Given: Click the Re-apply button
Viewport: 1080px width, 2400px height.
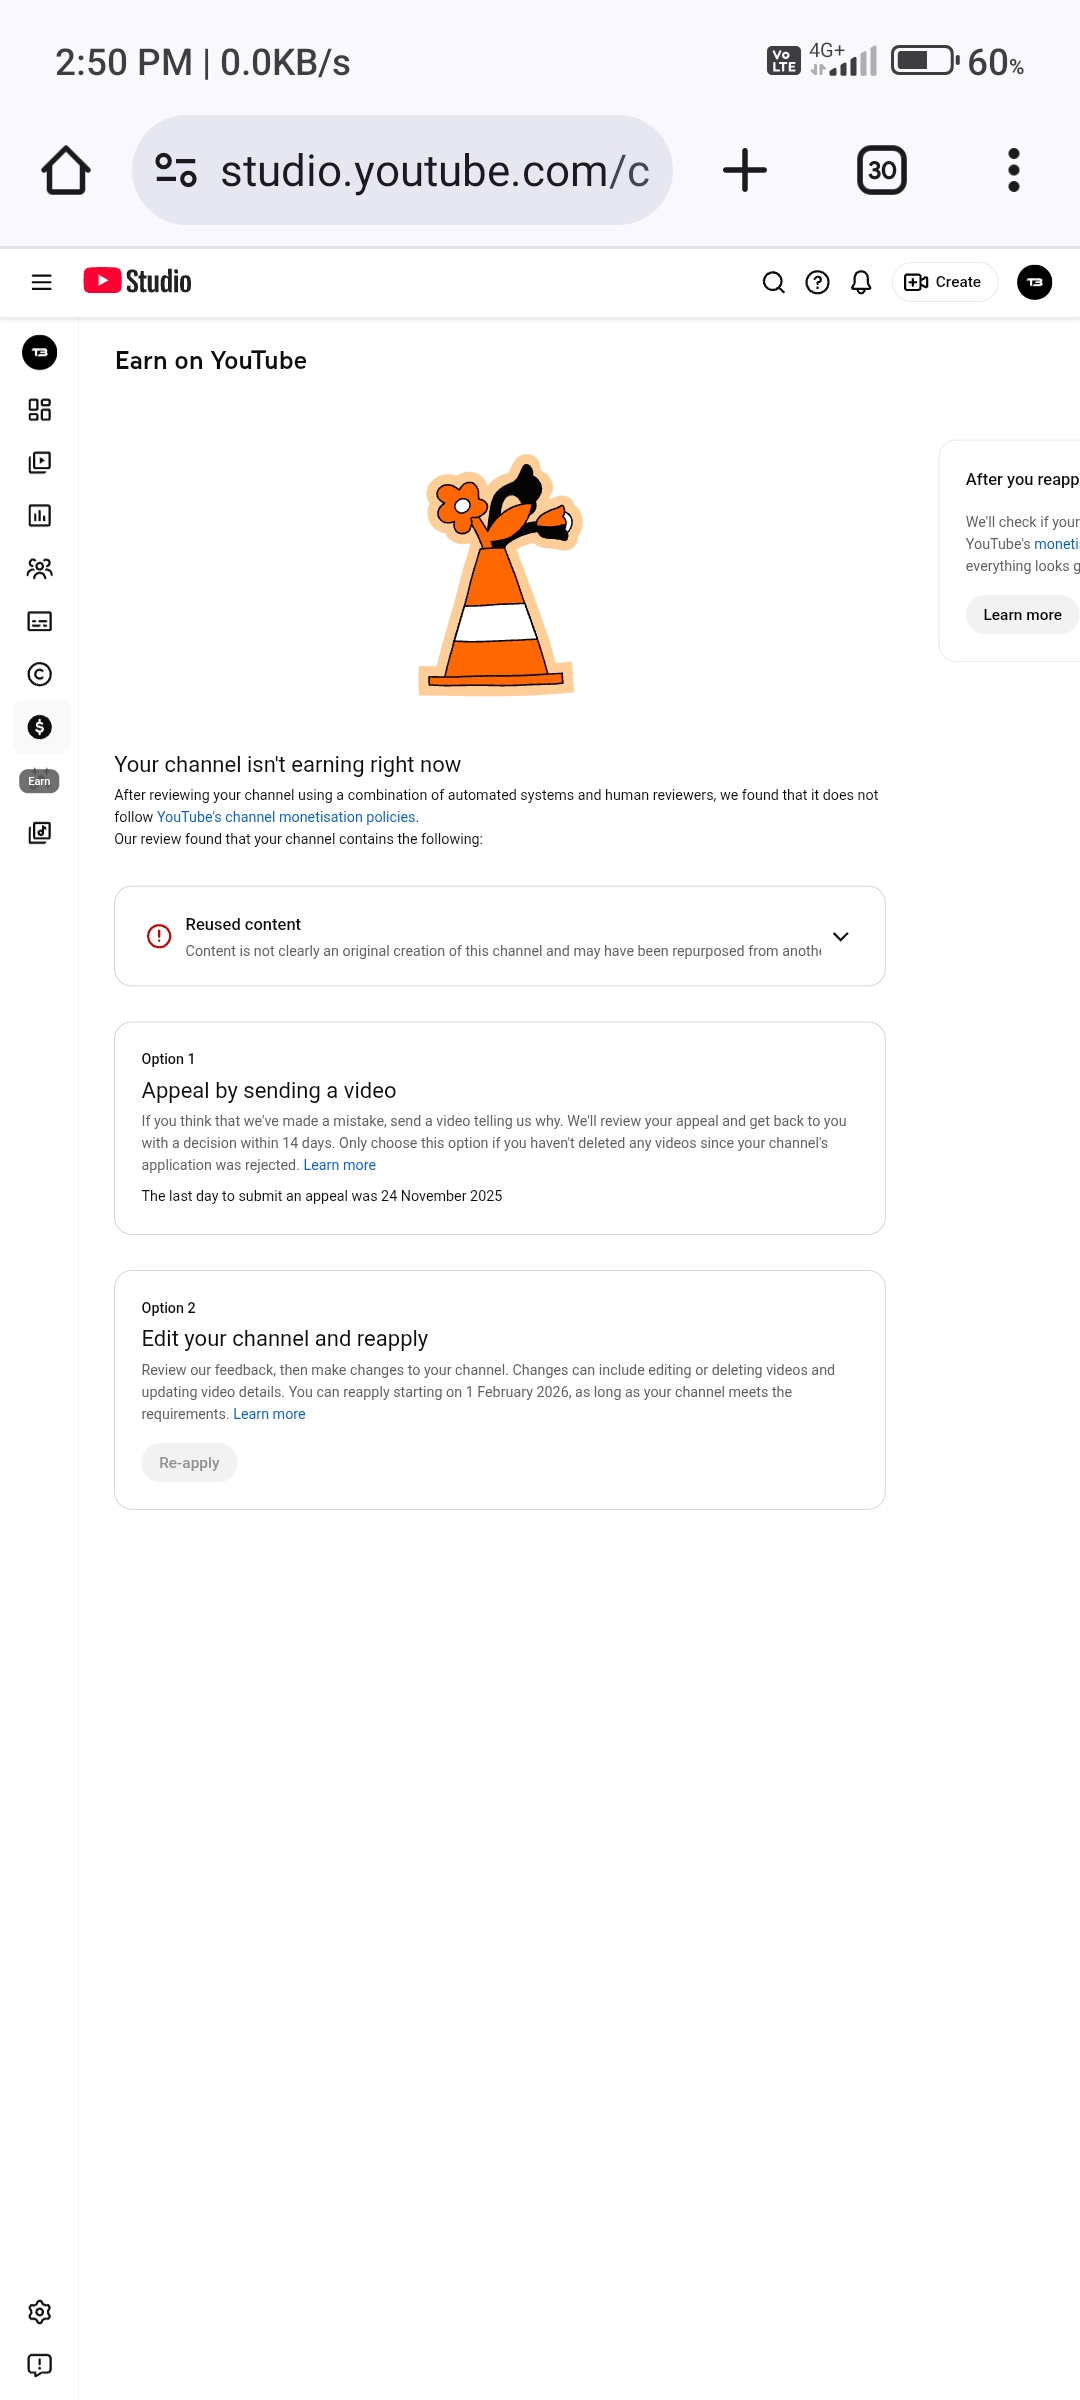Looking at the screenshot, I should point(189,1463).
